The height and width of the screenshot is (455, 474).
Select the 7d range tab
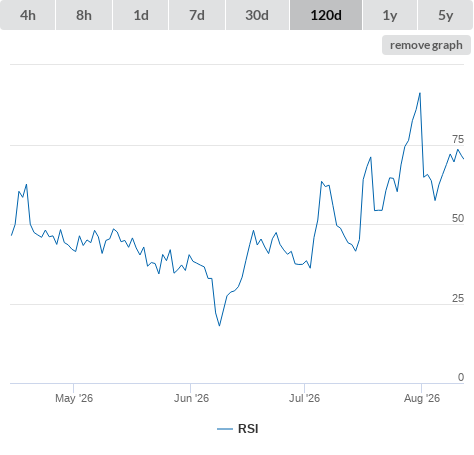pyautogui.click(x=197, y=15)
